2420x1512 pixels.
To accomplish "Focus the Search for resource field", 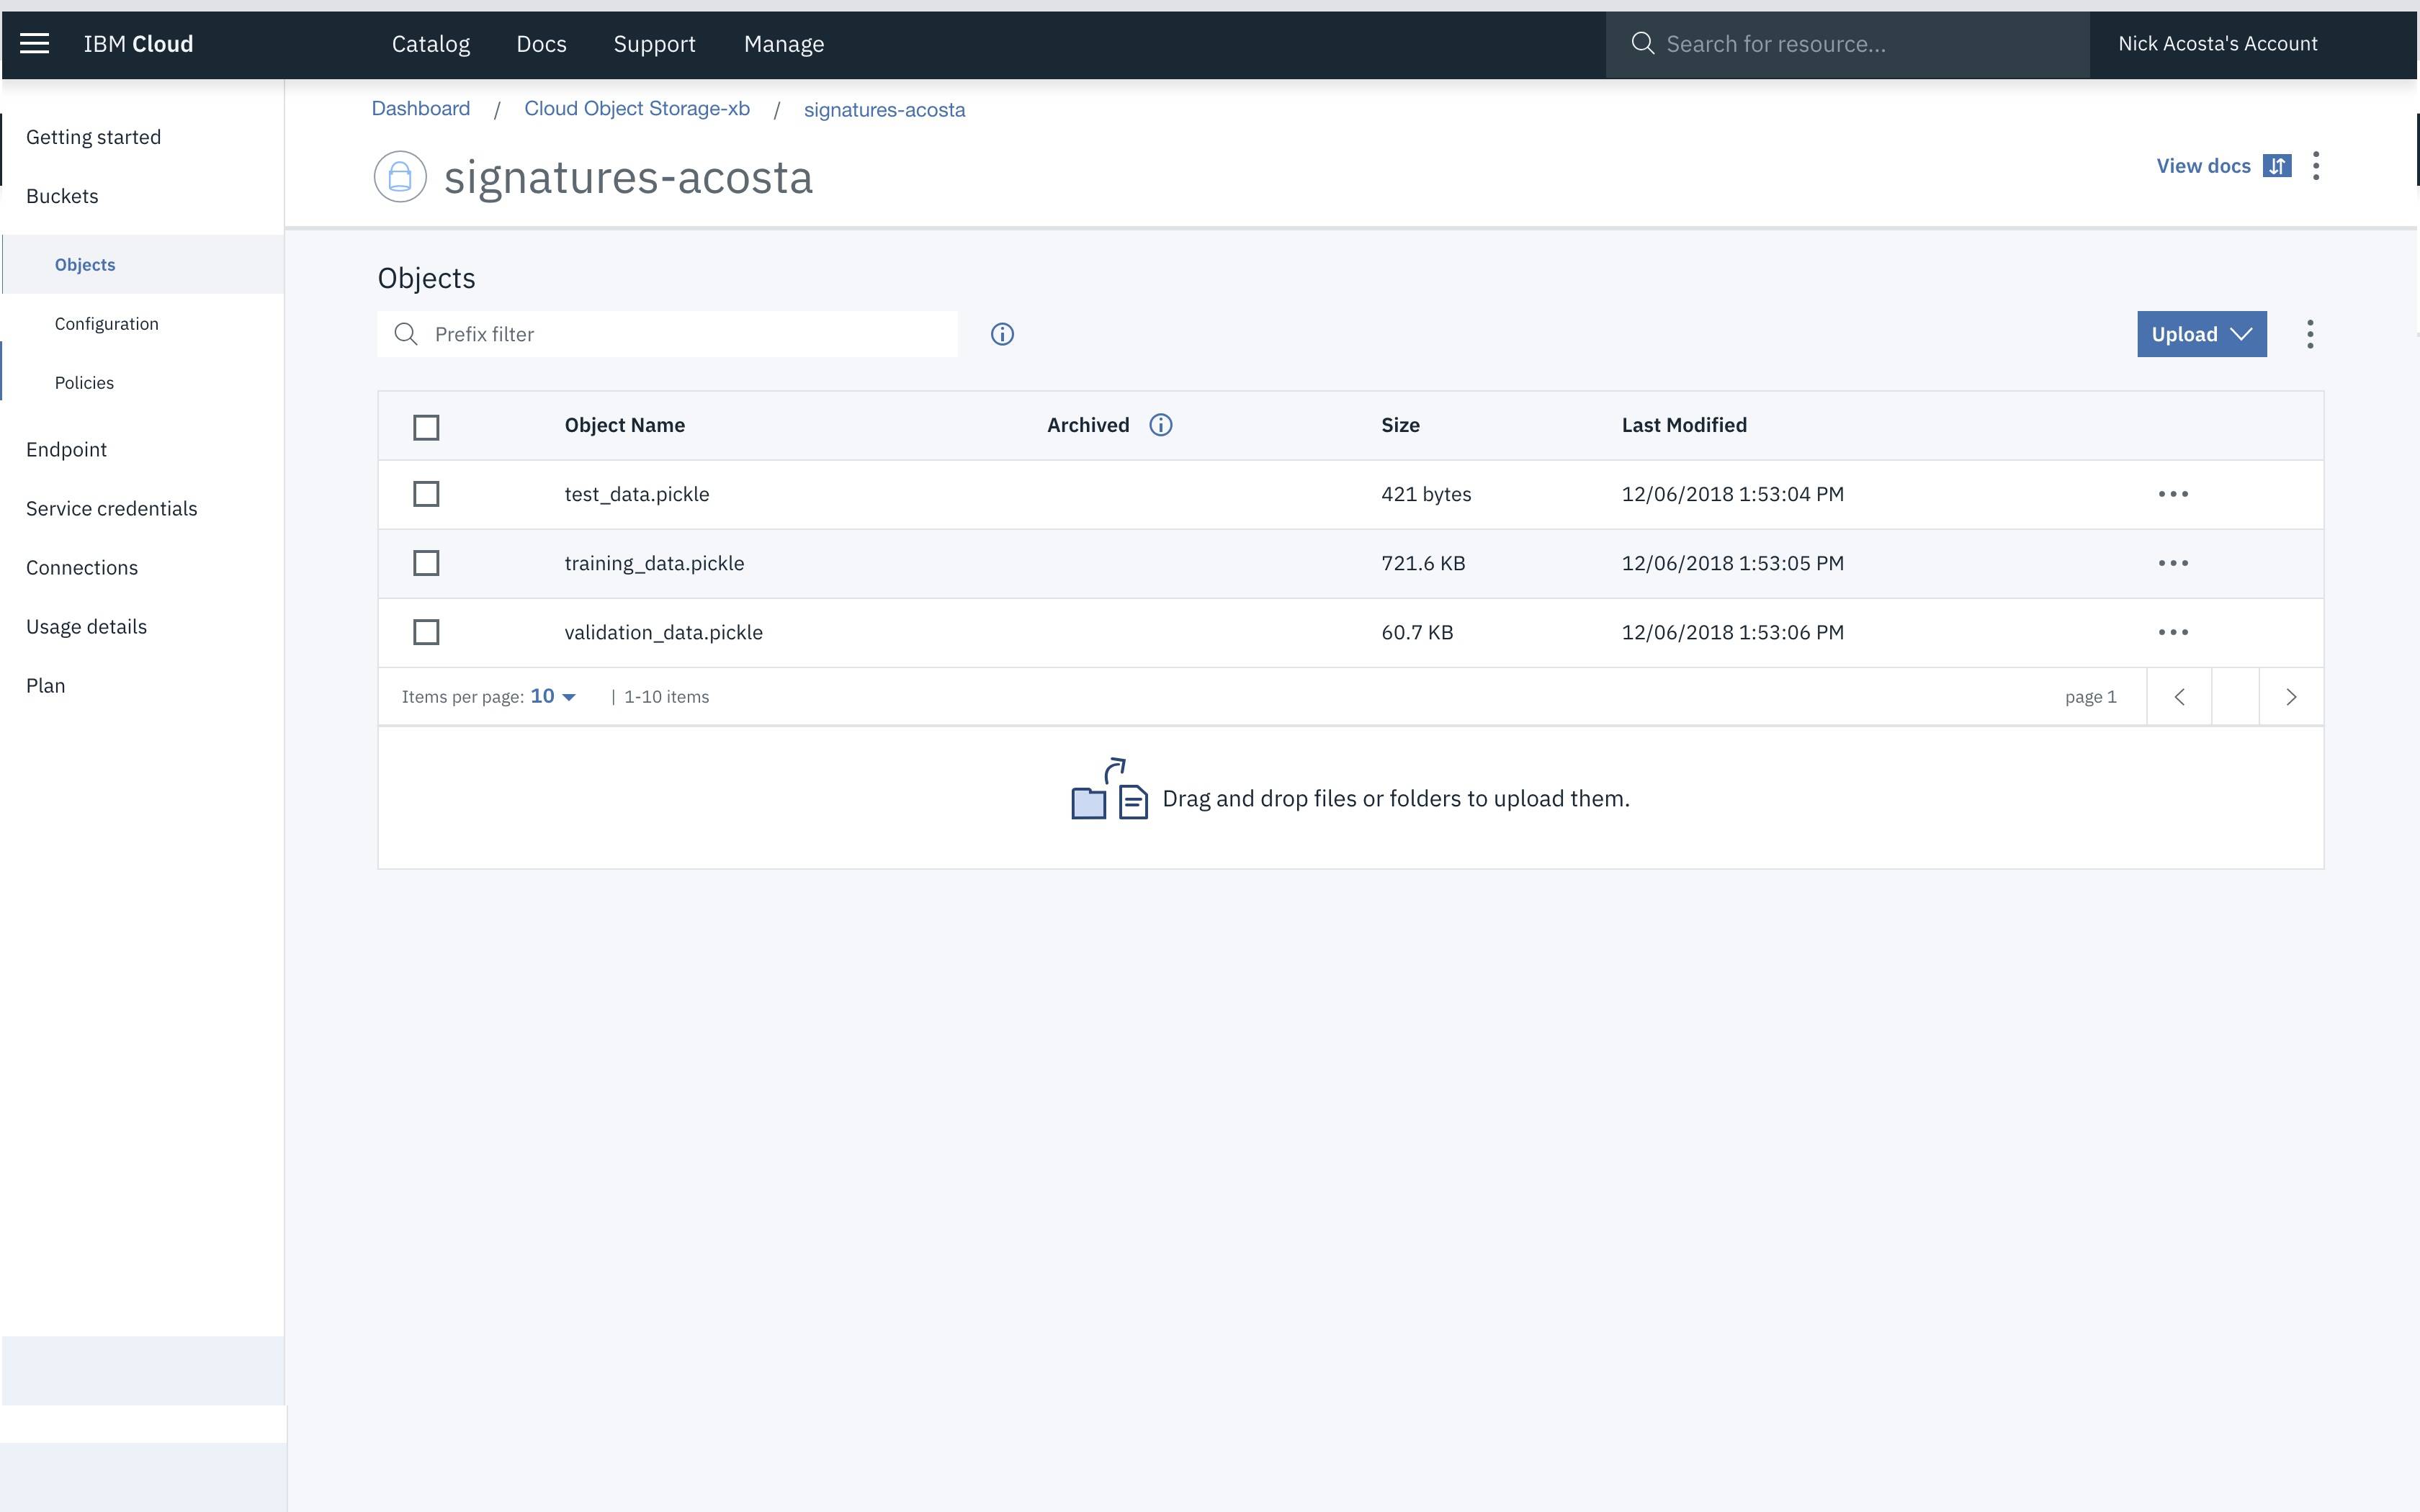I will 1847,44.
